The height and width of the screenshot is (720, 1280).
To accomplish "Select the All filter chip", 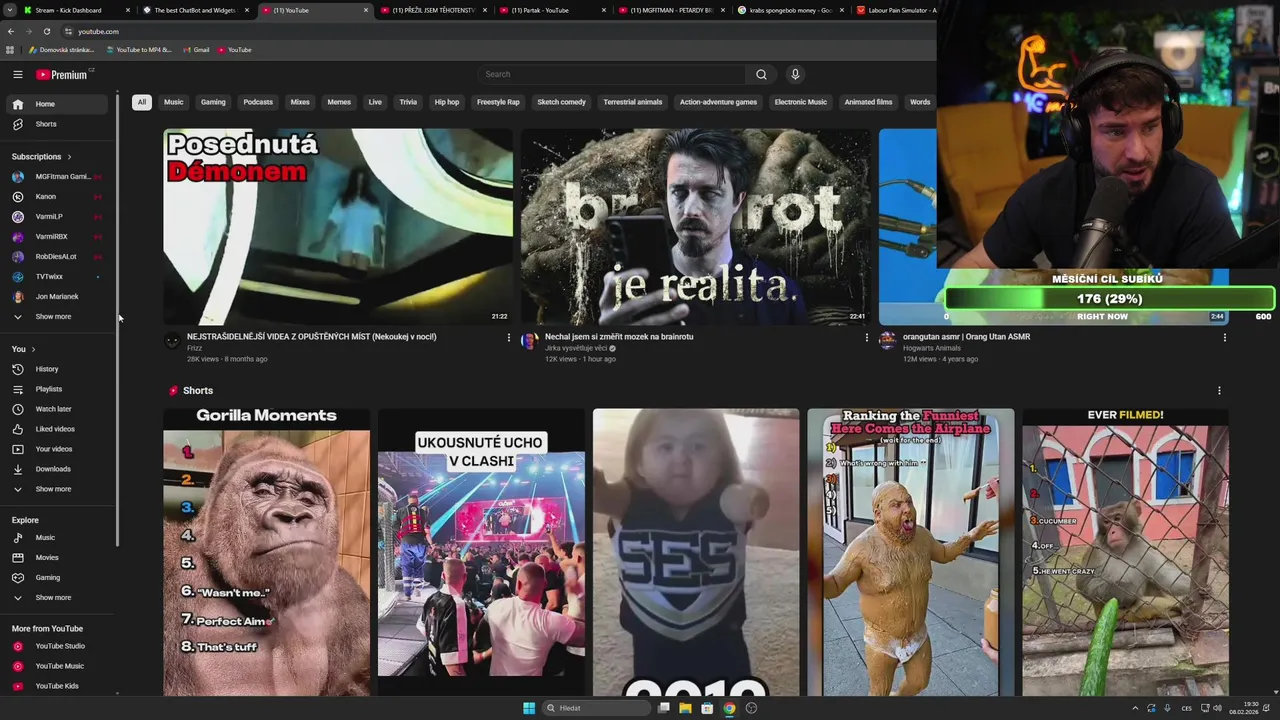I will [141, 102].
